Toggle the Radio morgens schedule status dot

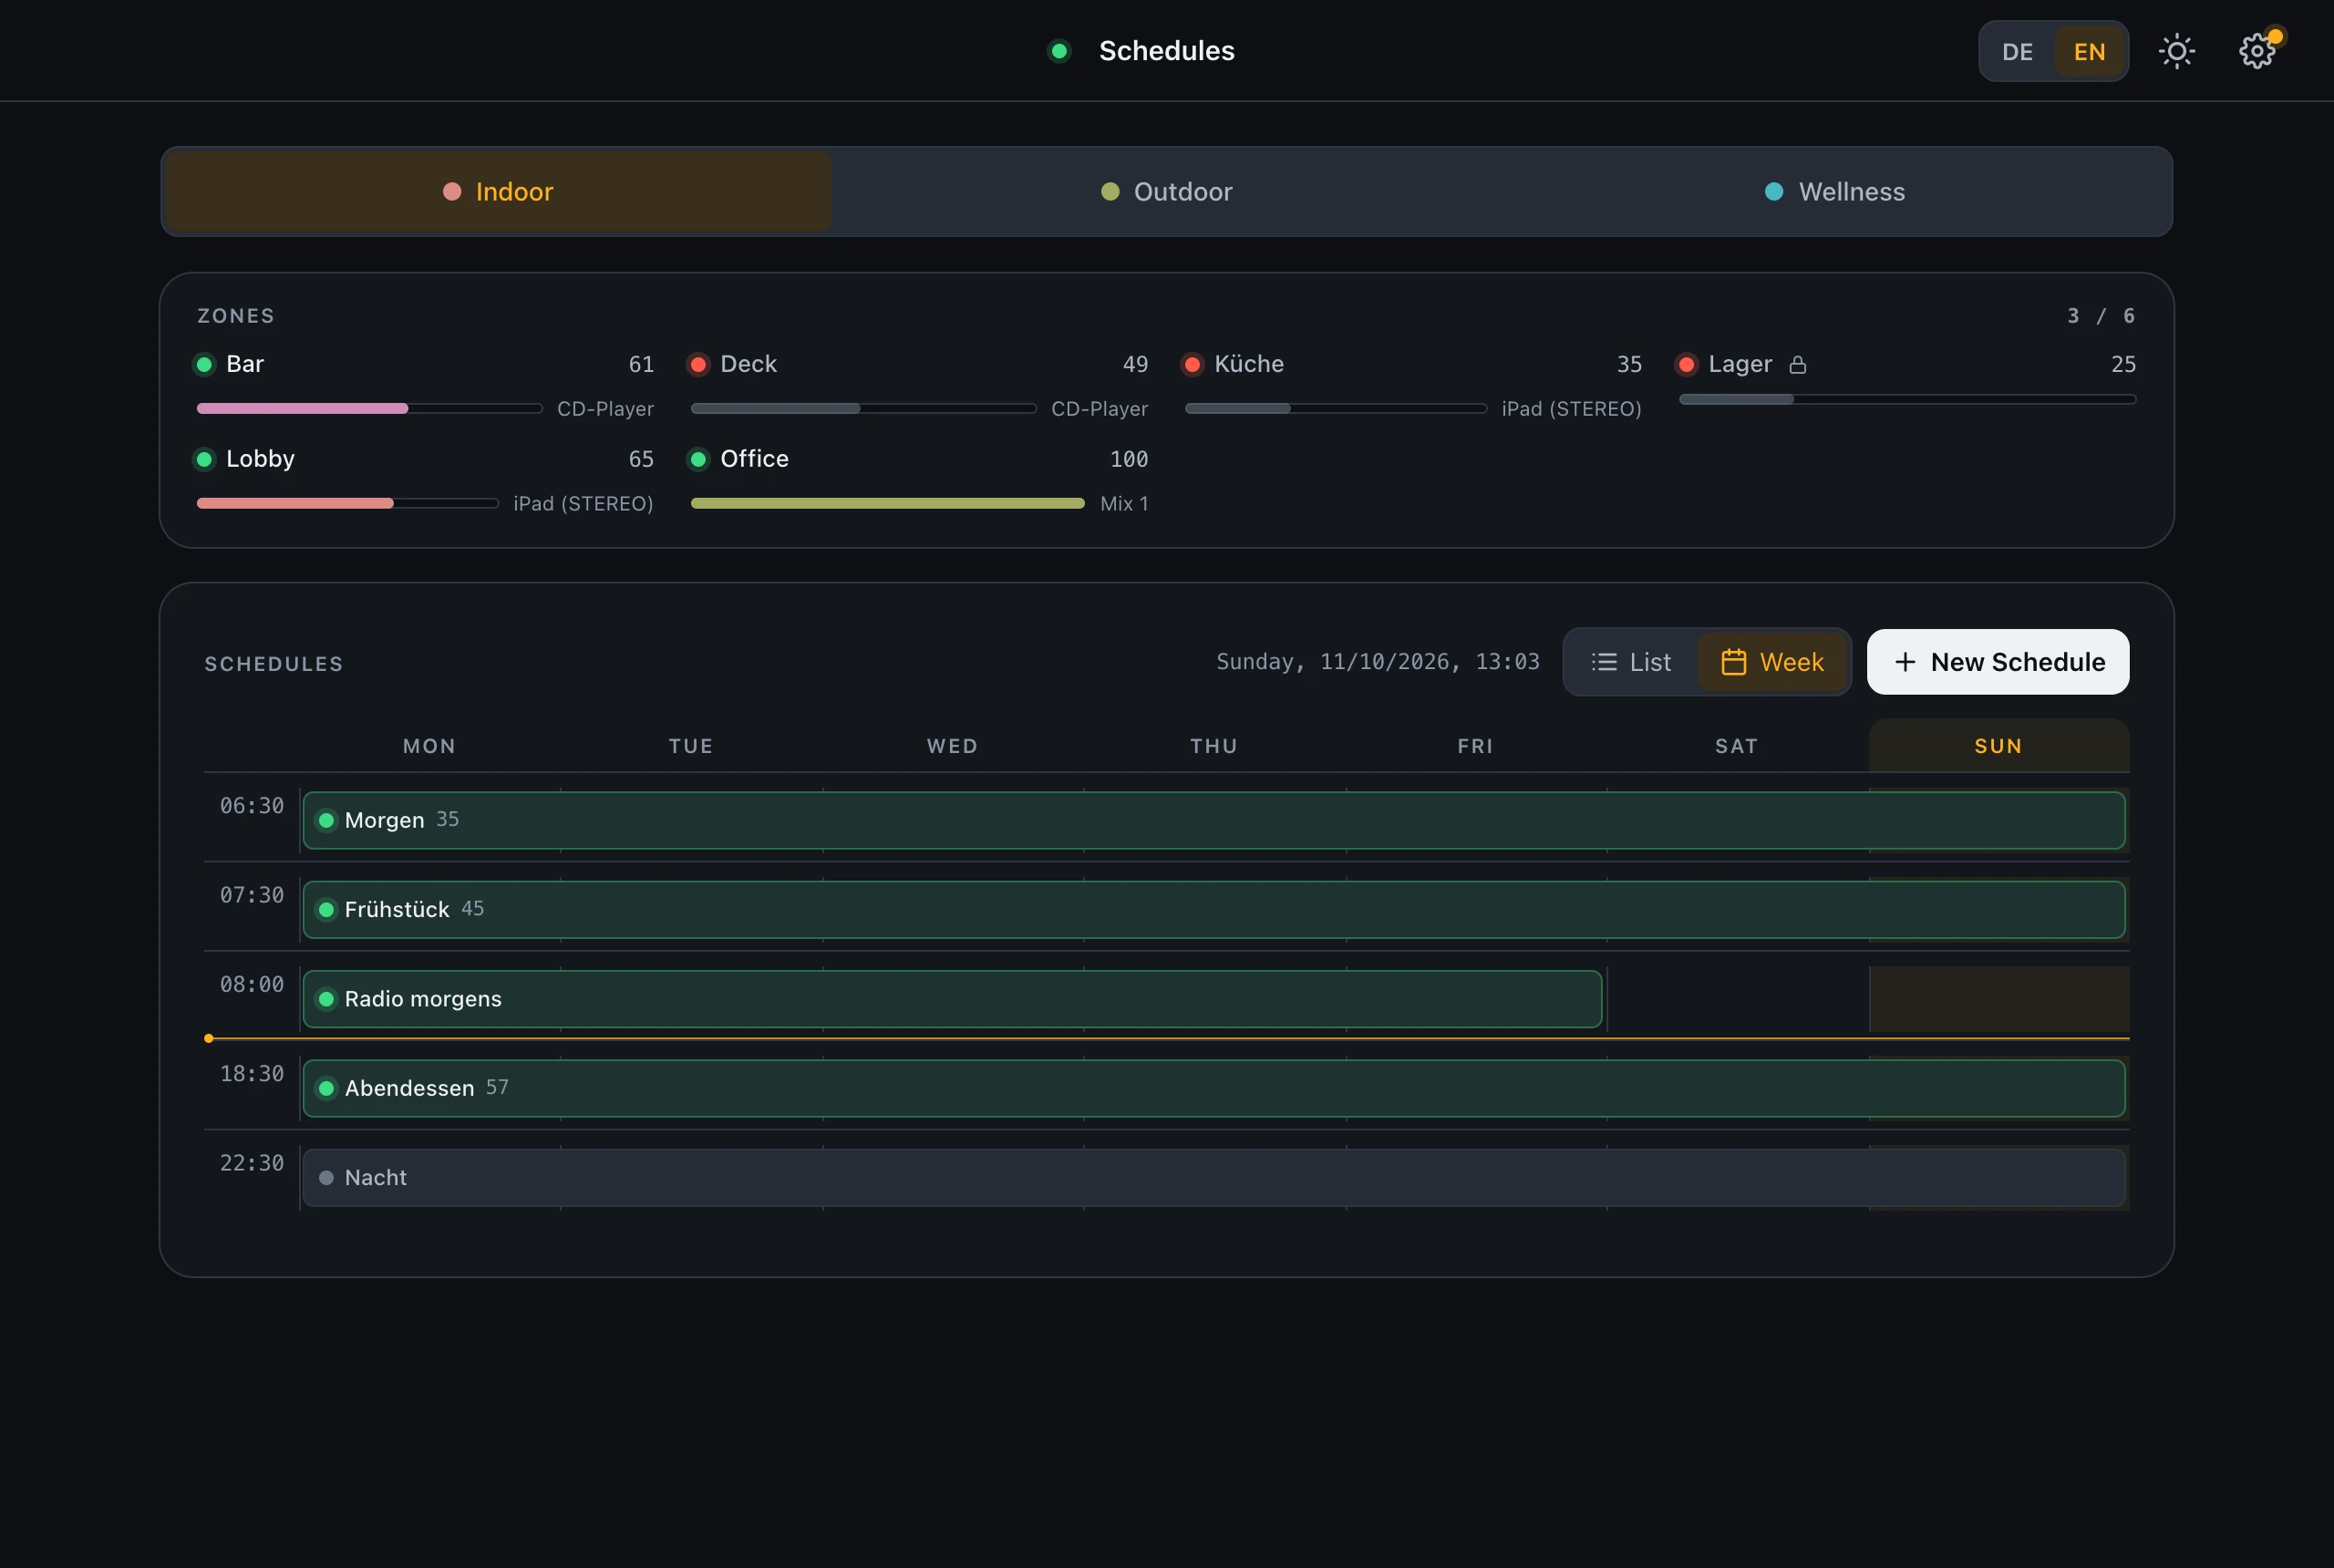[326, 999]
